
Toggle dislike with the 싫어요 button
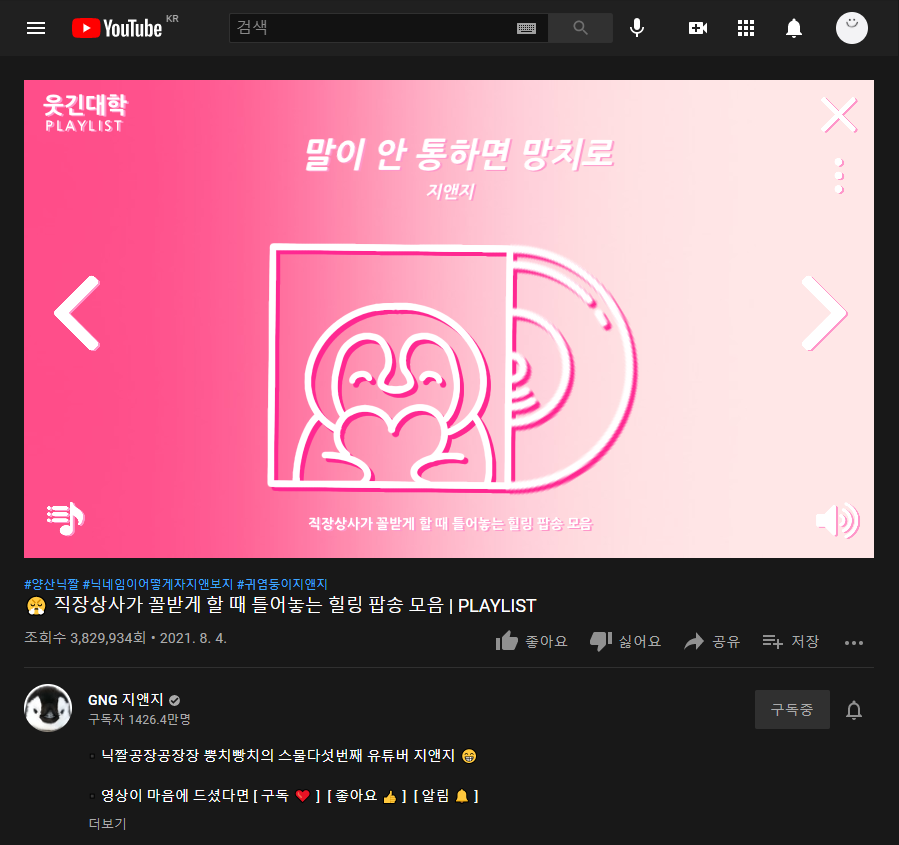tap(625, 641)
